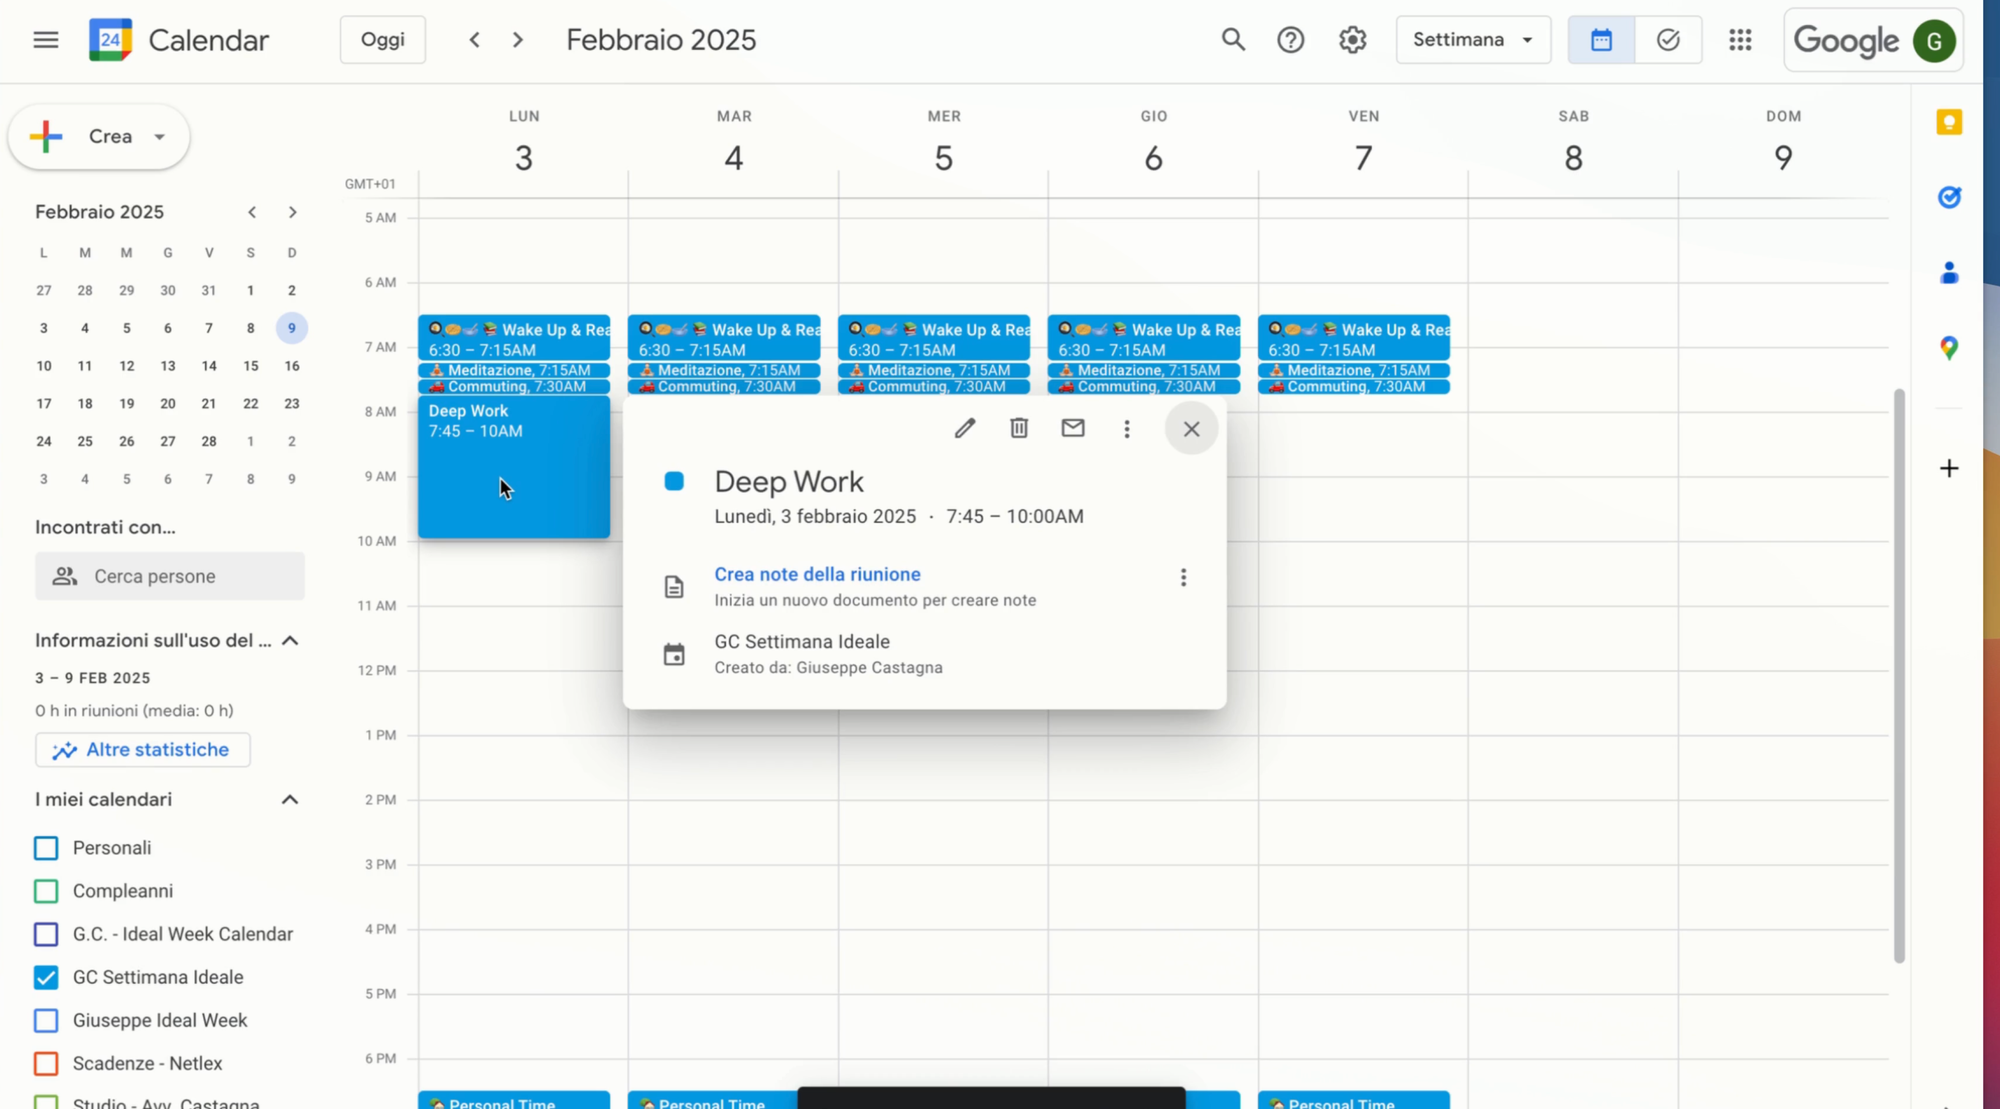Click the Cerca persone search field
2000x1109 pixels.
pyautogui.click(x=170, y=576)
